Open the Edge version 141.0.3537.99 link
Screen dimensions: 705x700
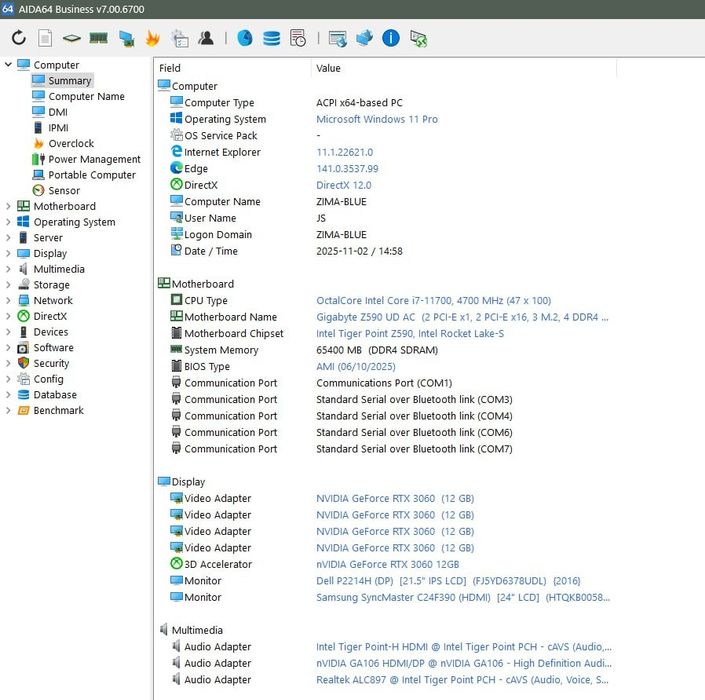tap(347, 169)
